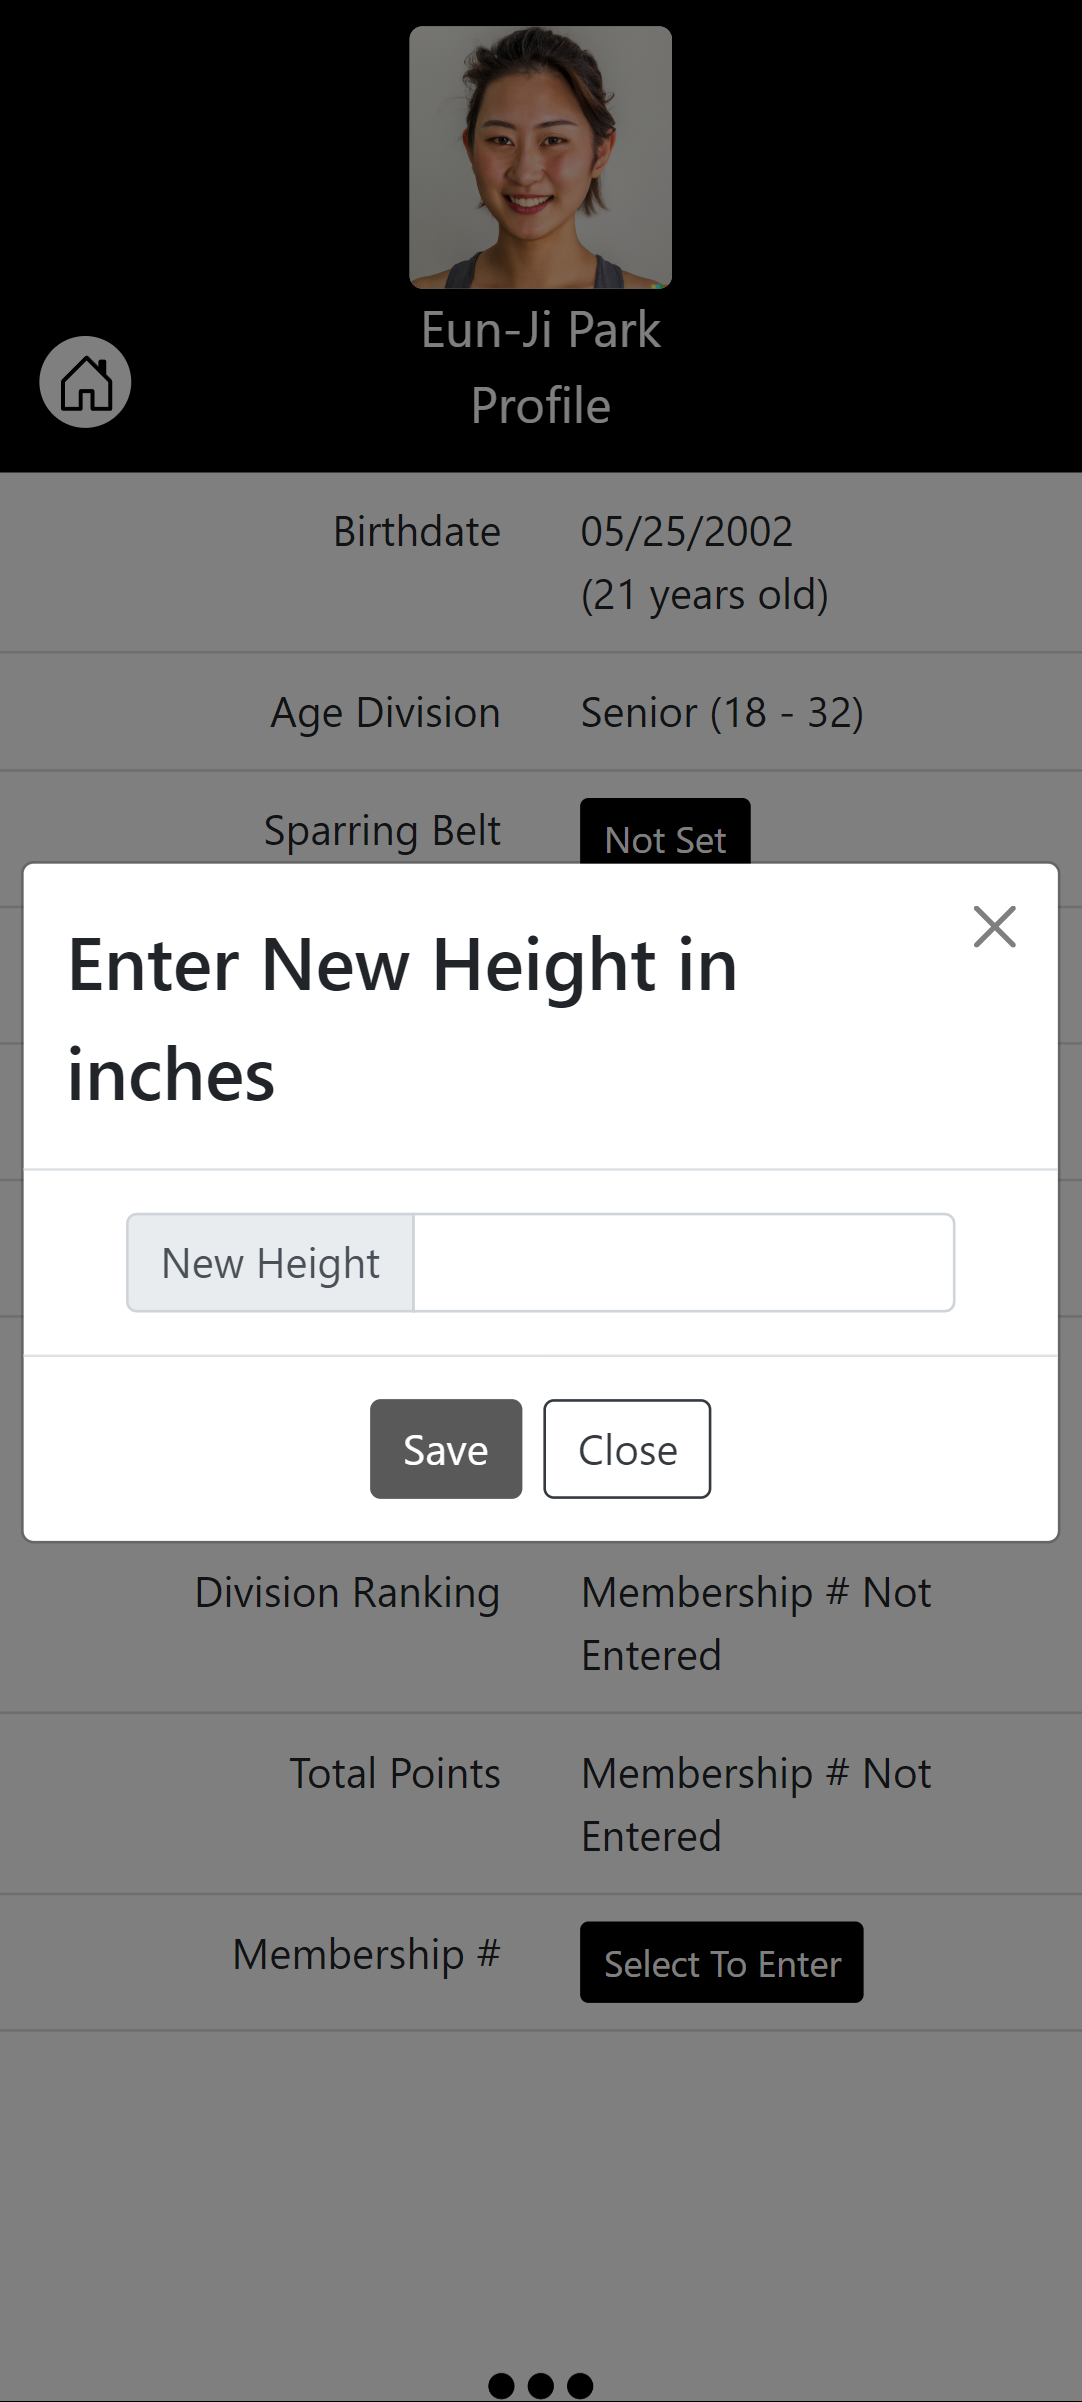Viewport: 1082px width, 2402px height.
Task: Click Eun-Ji Park's profile photo
Action: [x=540, y=157]
